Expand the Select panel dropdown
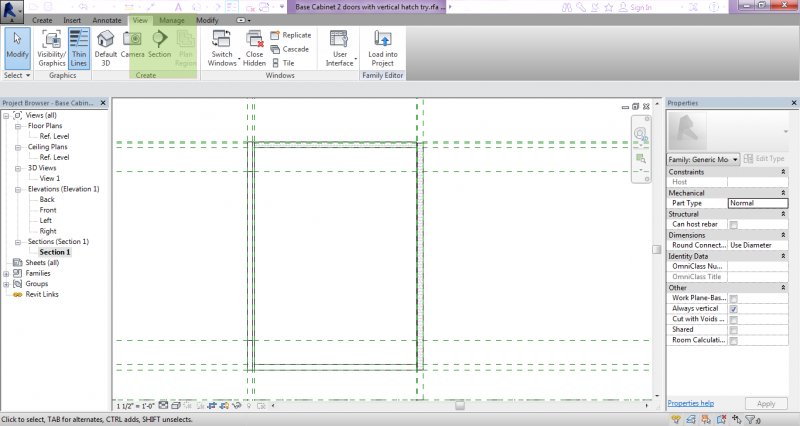Screen dimensions: 800x426 [x=17, y=76]
